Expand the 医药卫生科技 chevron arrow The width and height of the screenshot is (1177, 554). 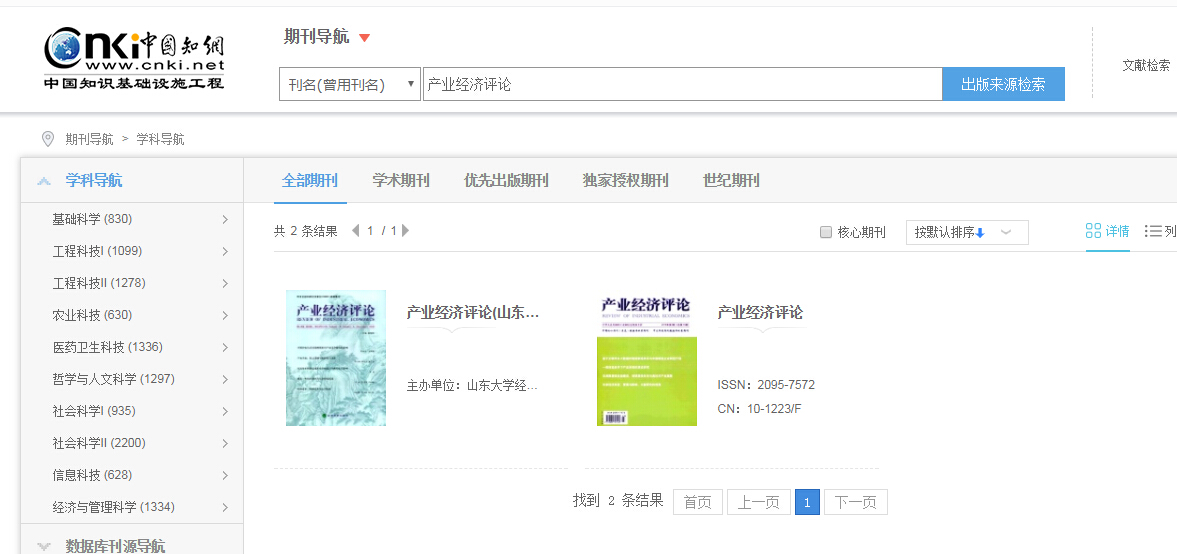pos(225,348)
